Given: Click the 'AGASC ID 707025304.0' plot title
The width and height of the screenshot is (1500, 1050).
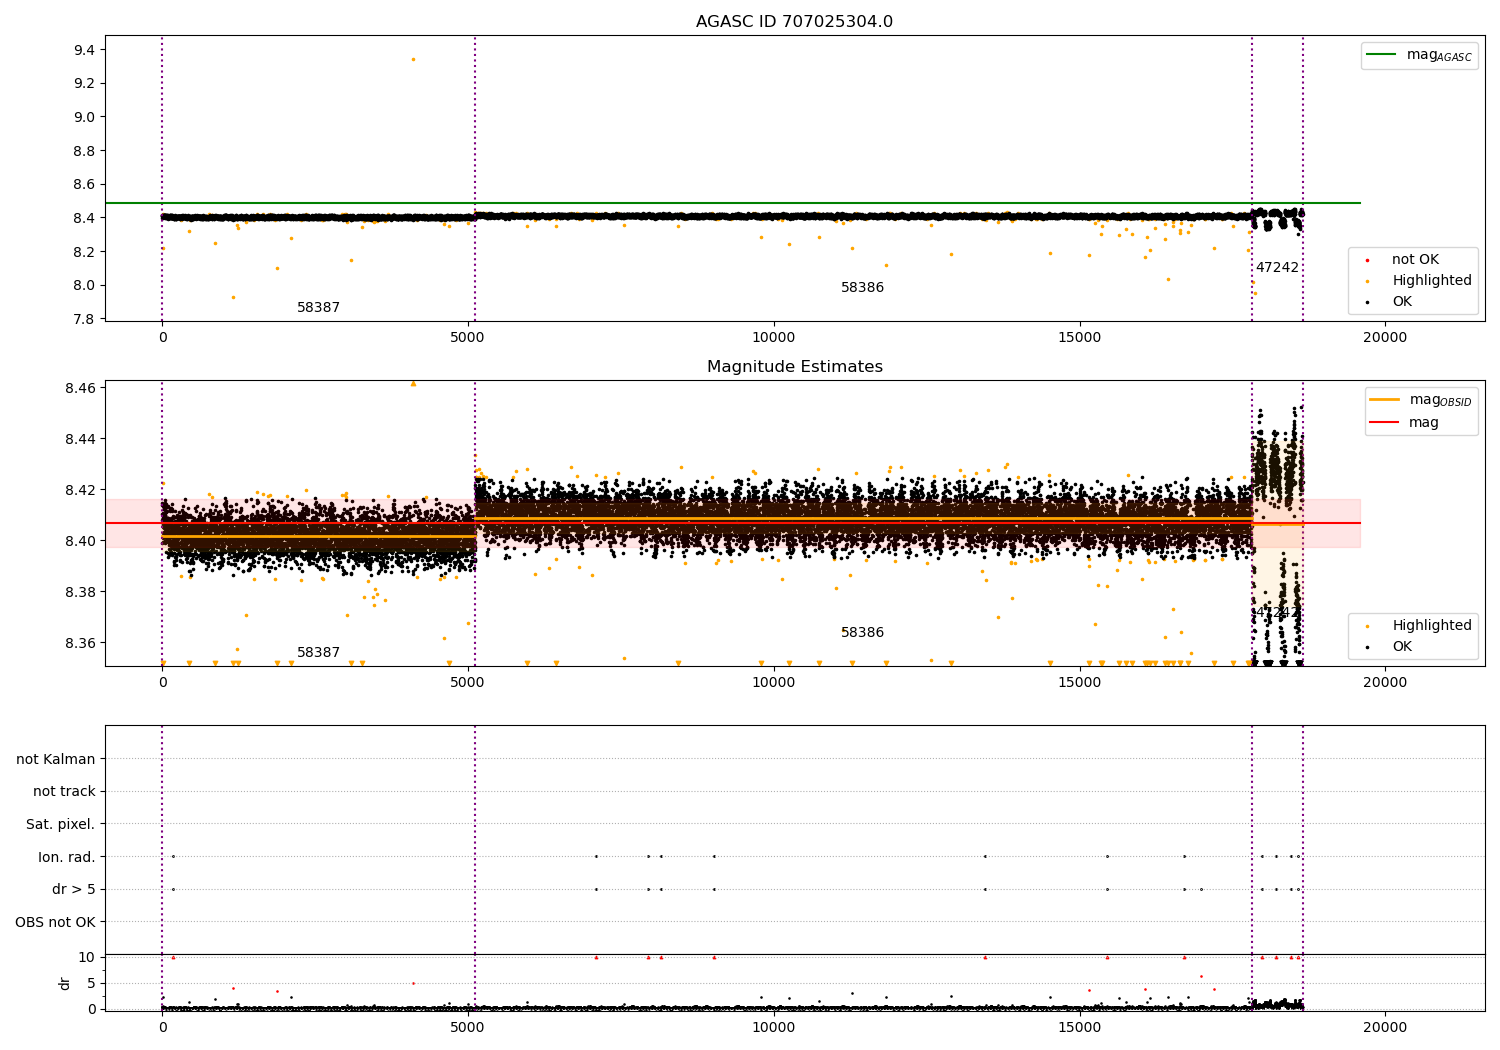Looking at the screenshot, I should click(x=794, y=22).
